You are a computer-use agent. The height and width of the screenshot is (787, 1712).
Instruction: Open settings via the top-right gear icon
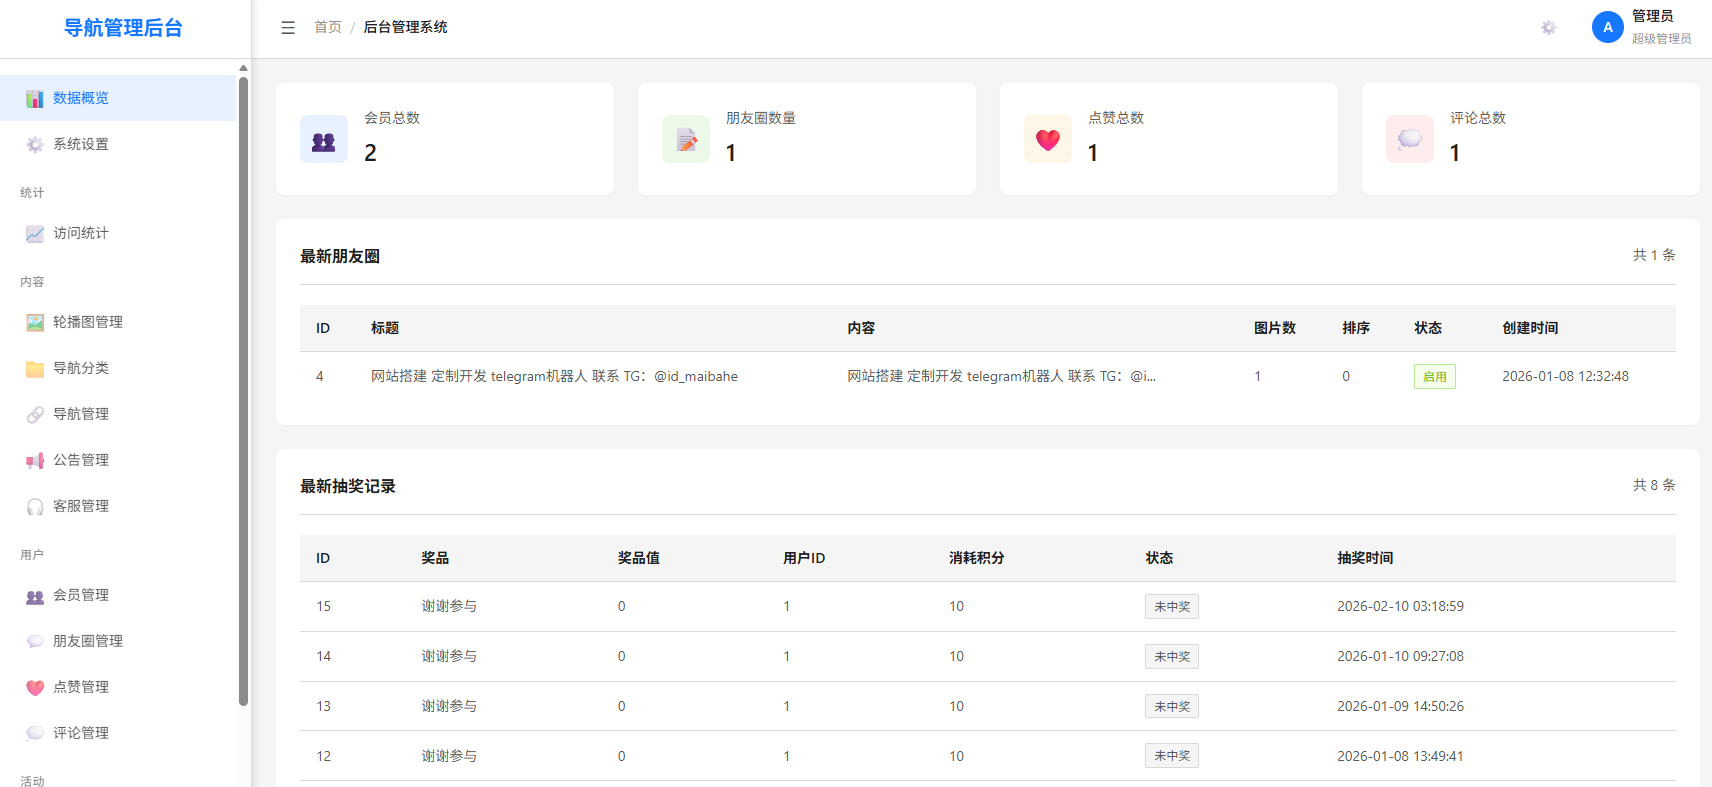point(1549,28)
